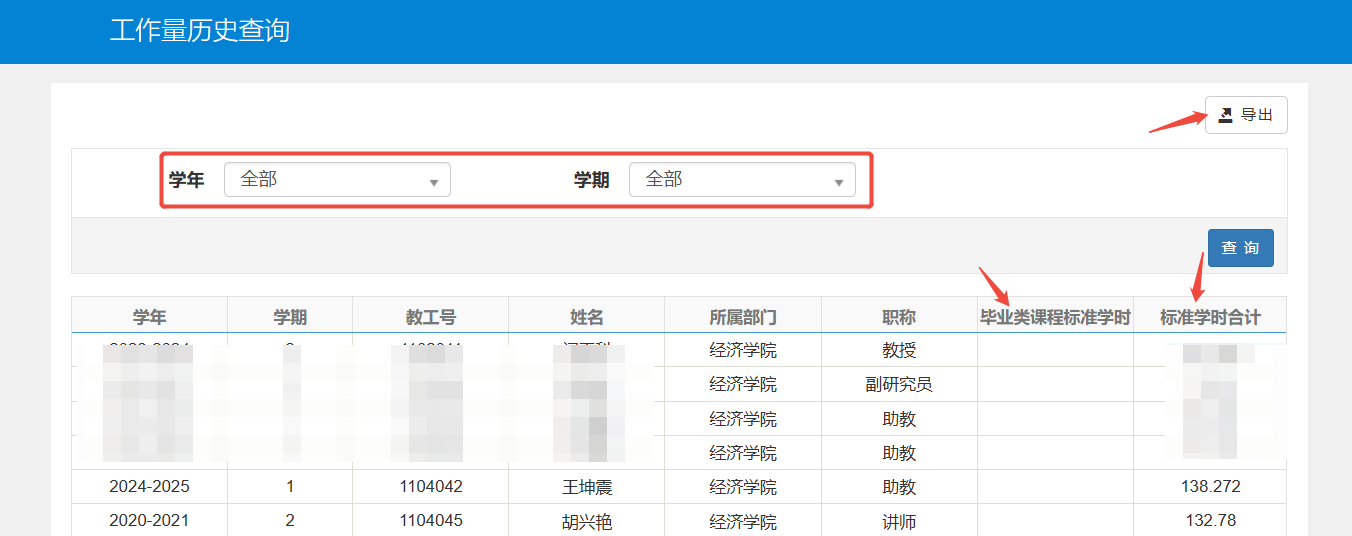The width and height of the screenshot is (1352, 536).
Task: Click the 学期 column header
Action: 290,317
